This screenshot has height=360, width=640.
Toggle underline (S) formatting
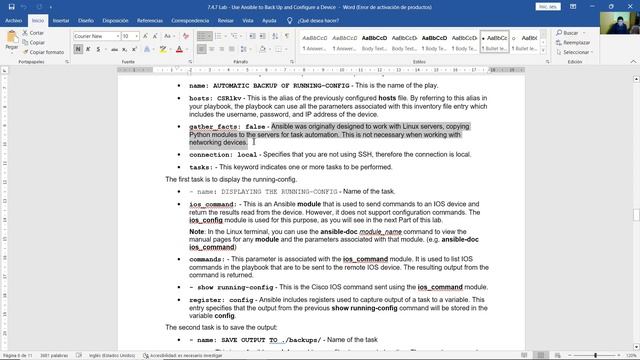click(98, 49)
